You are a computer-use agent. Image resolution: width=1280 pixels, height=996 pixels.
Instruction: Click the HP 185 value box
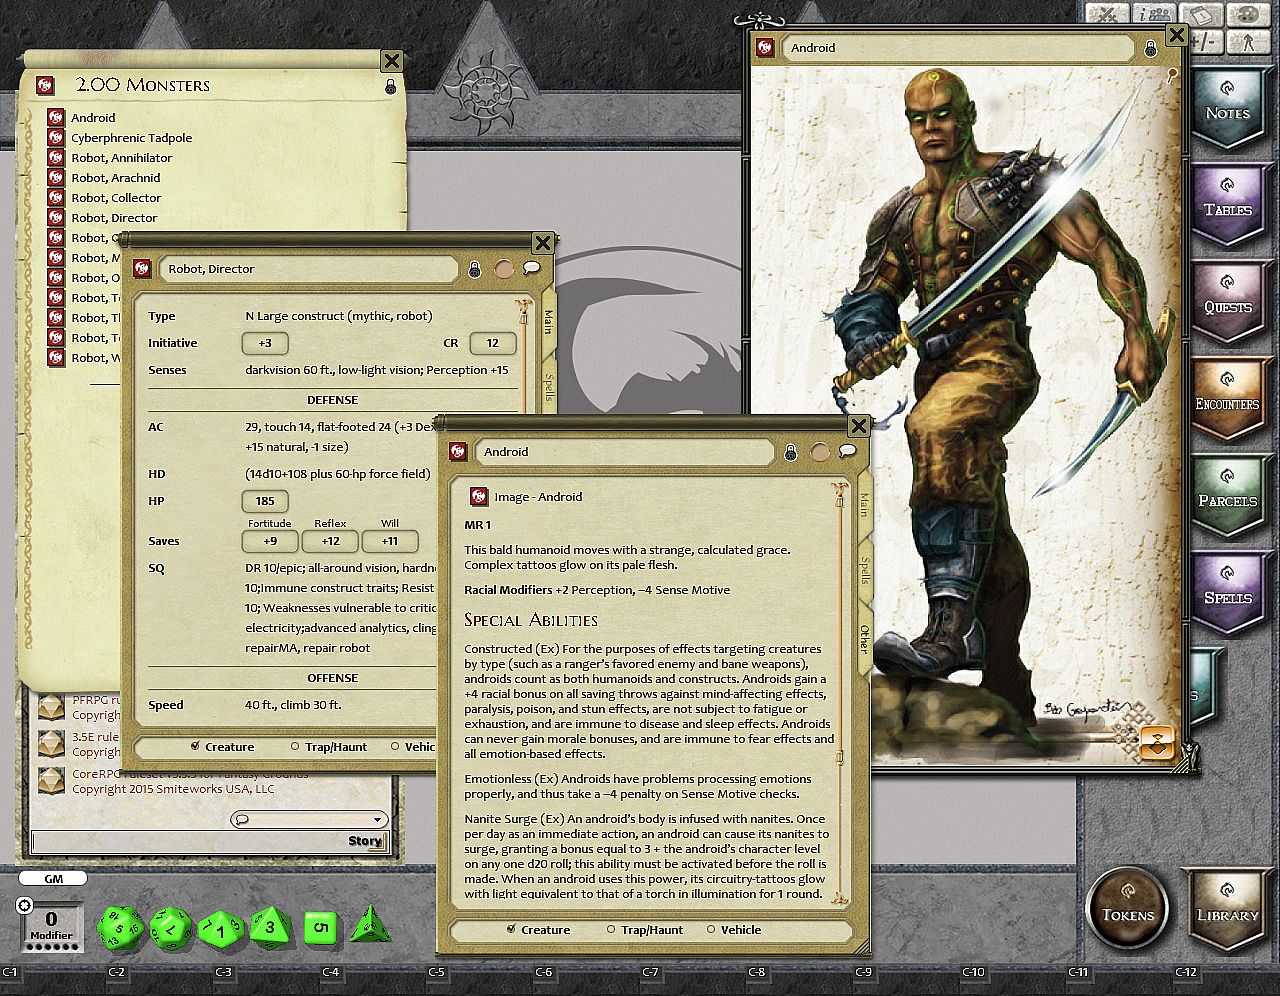tap(265, 501)
